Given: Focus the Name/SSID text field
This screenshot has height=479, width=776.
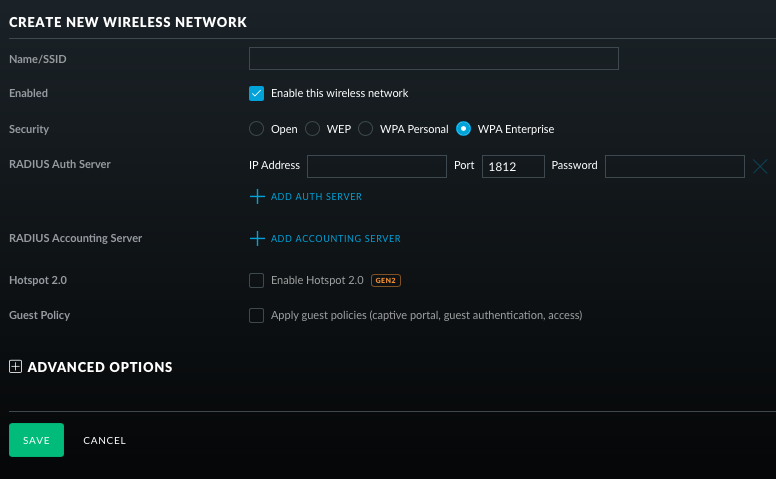Looking at the screenshot, I should pyautogui.click(x=434, y=58).
